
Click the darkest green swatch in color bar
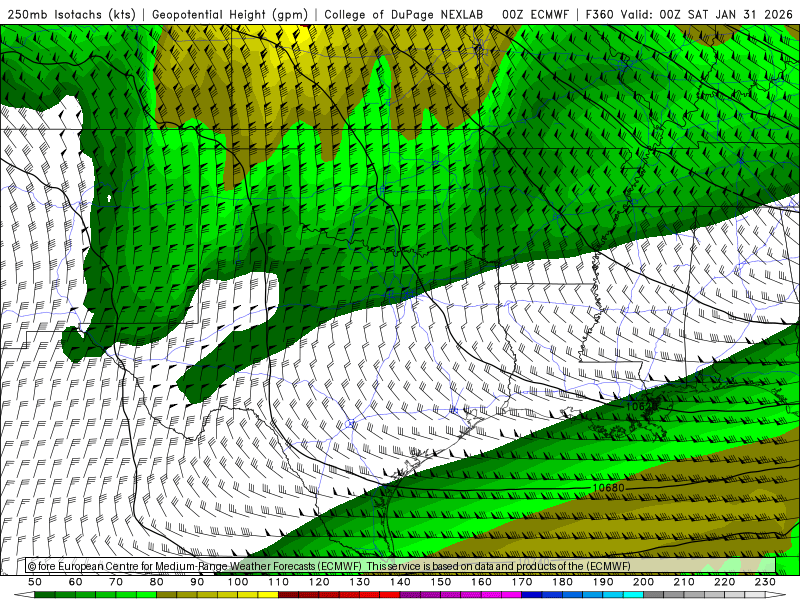click(45, 595)
